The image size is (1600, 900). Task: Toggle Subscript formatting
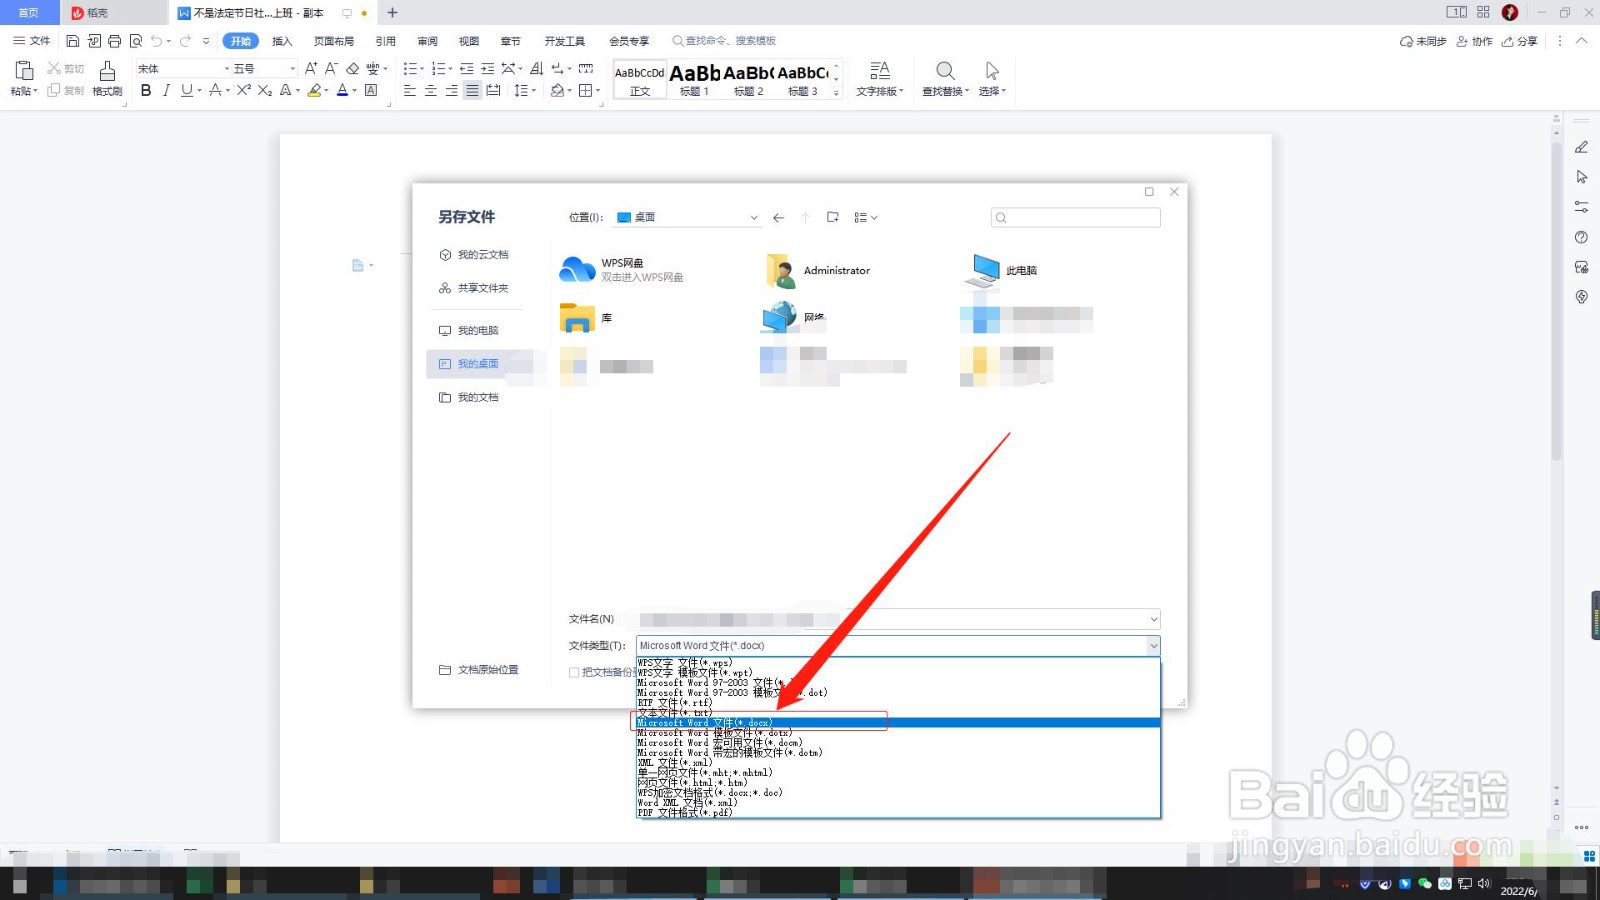[264, 90]
